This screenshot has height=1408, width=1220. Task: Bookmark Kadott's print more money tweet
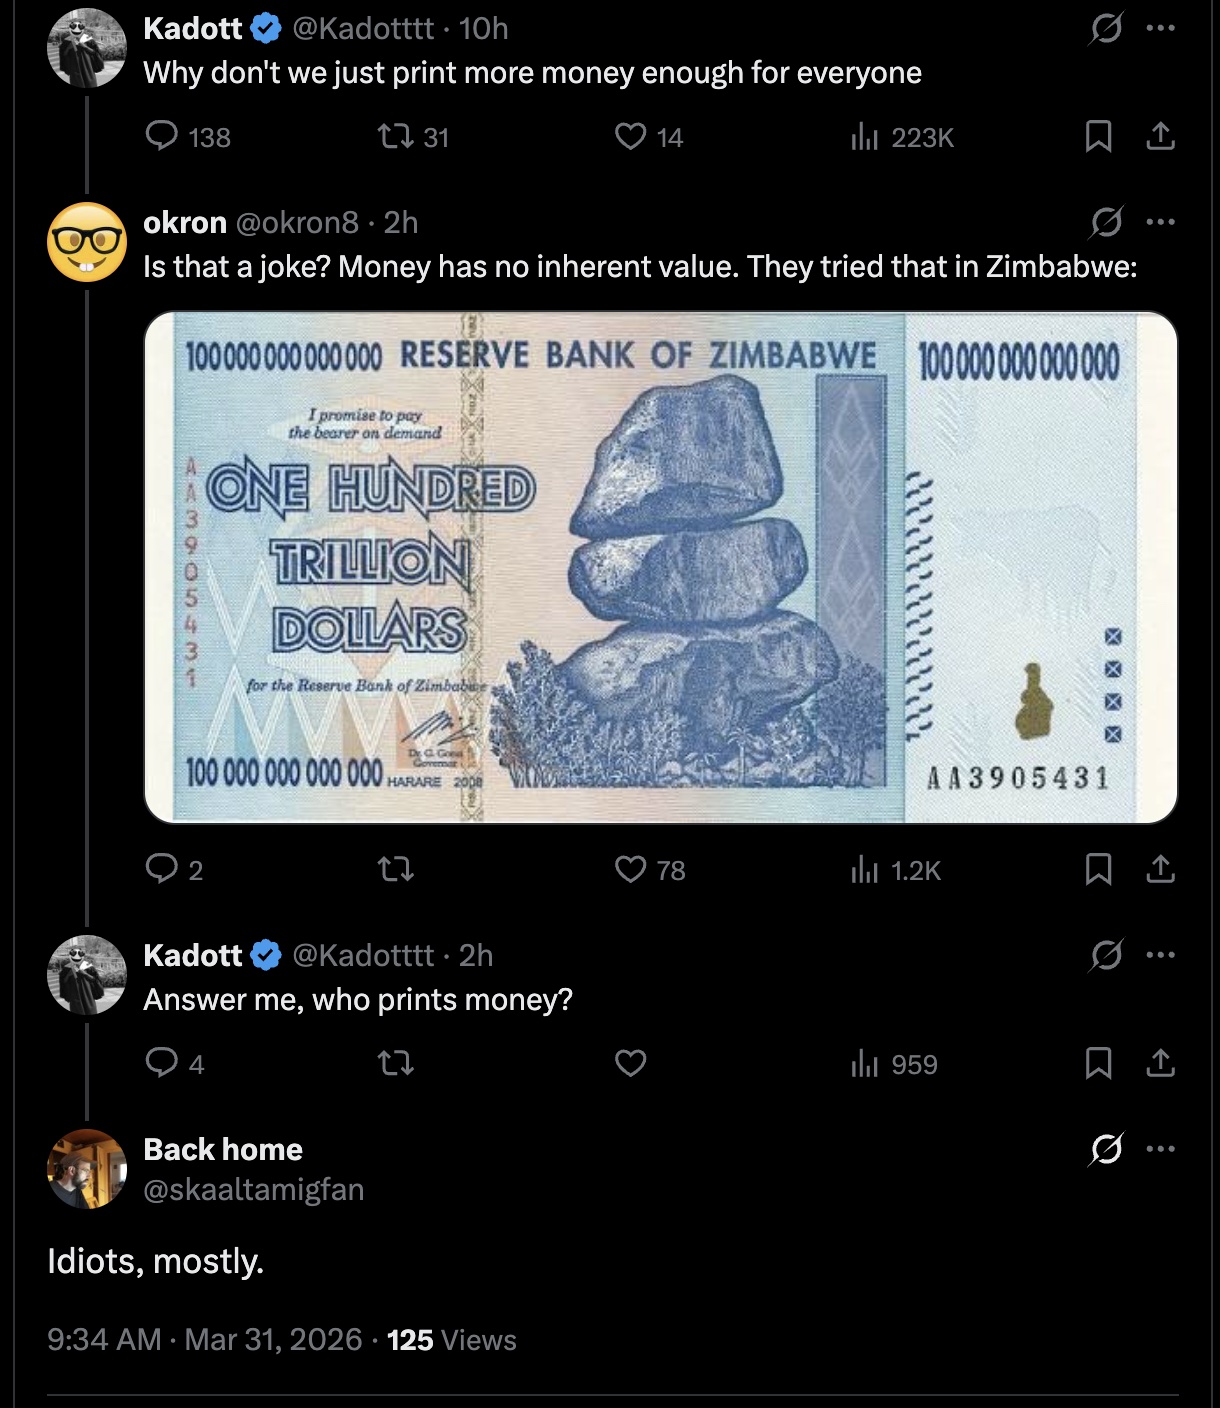1098,136
